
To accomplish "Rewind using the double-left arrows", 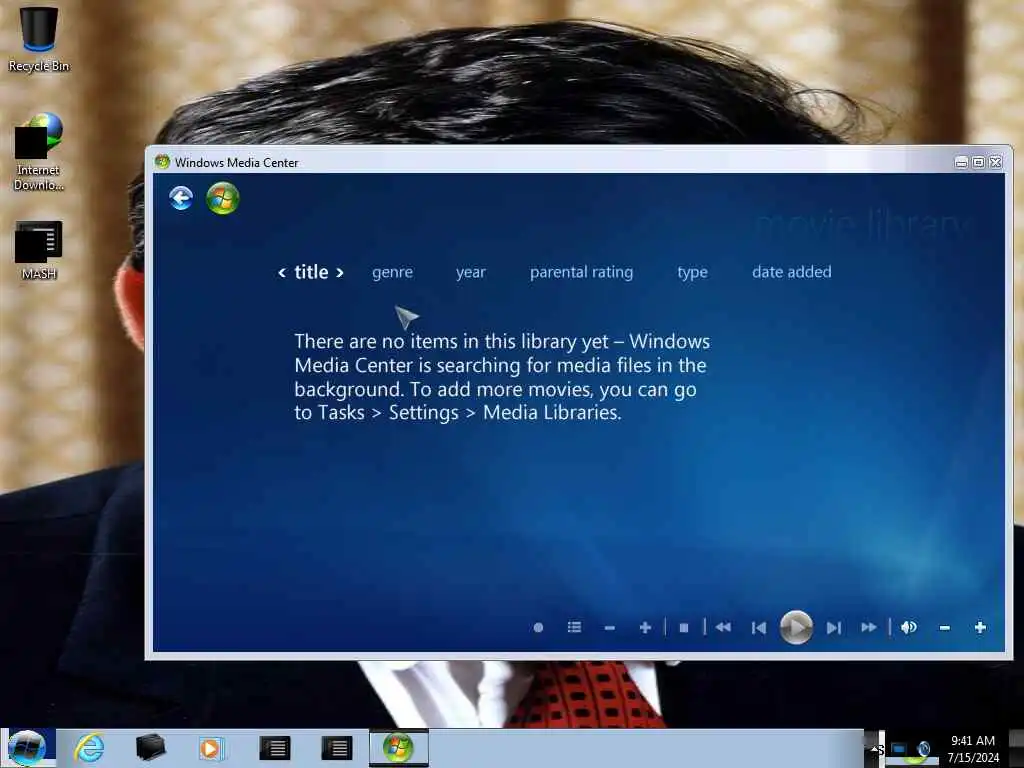I will pos(723,628).
